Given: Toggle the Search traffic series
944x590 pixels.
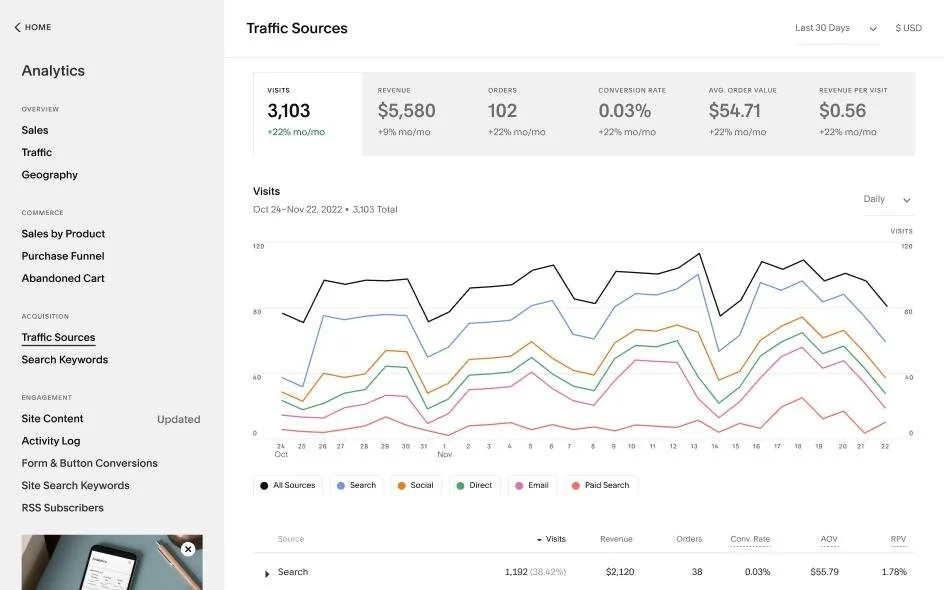Looking at the screenshot, I should pos(356,485).
